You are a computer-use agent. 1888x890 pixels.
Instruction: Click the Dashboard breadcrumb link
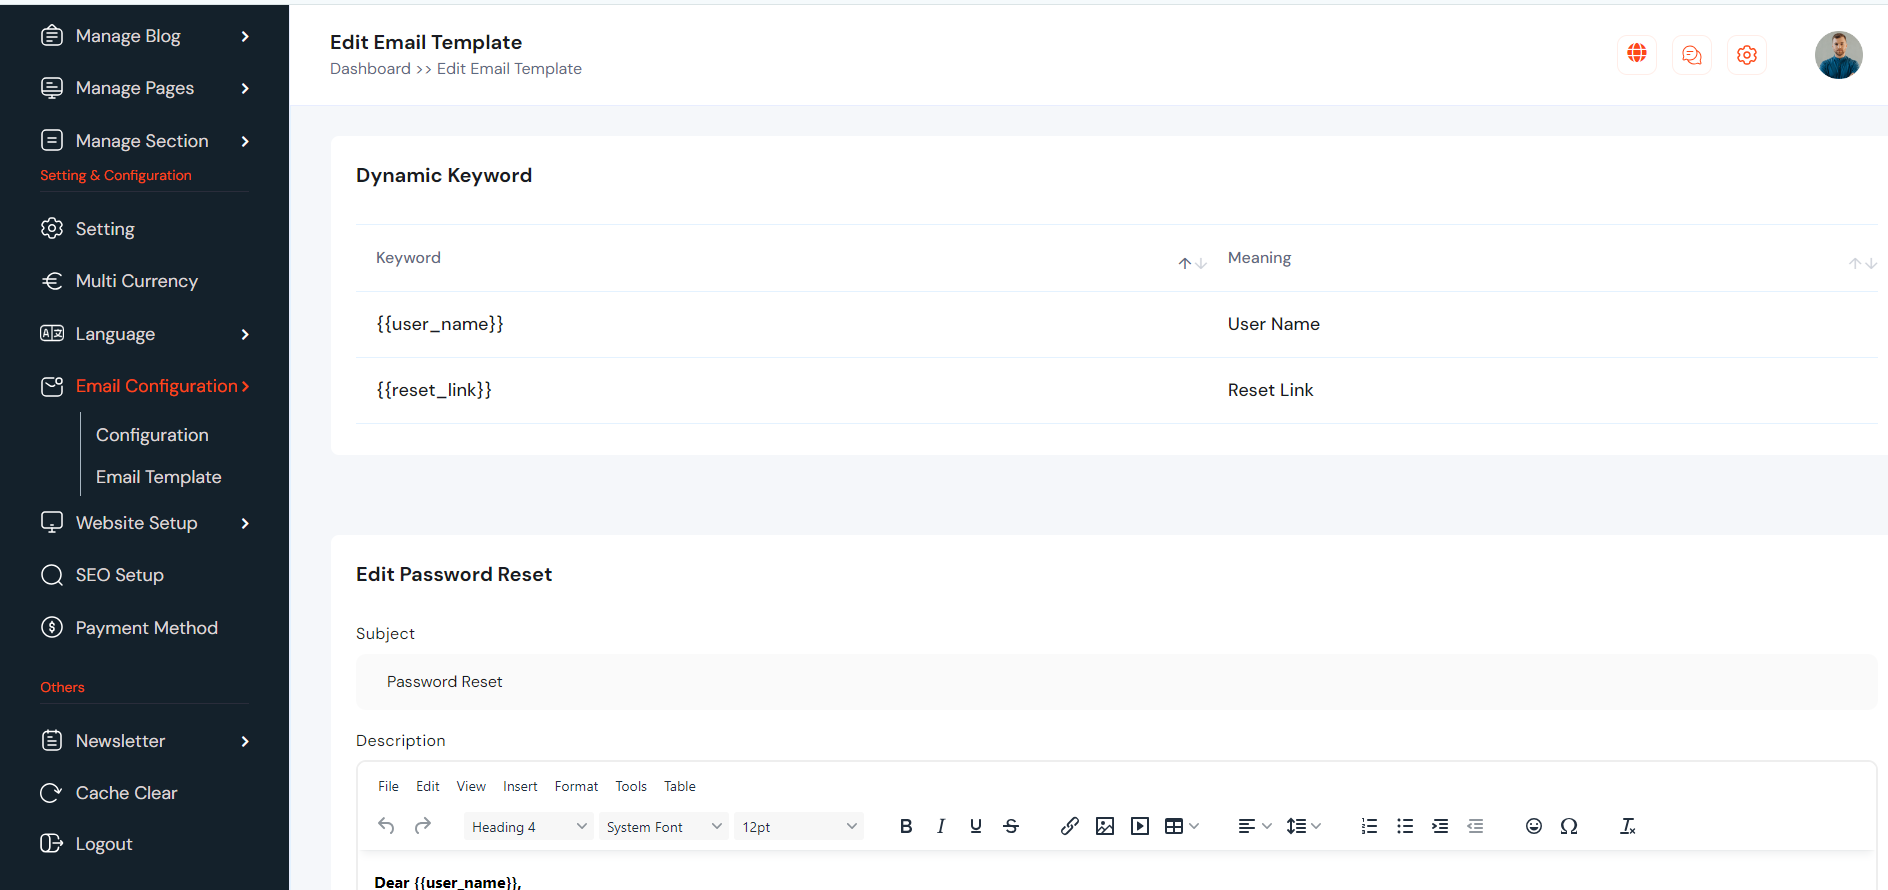point(370,68)
